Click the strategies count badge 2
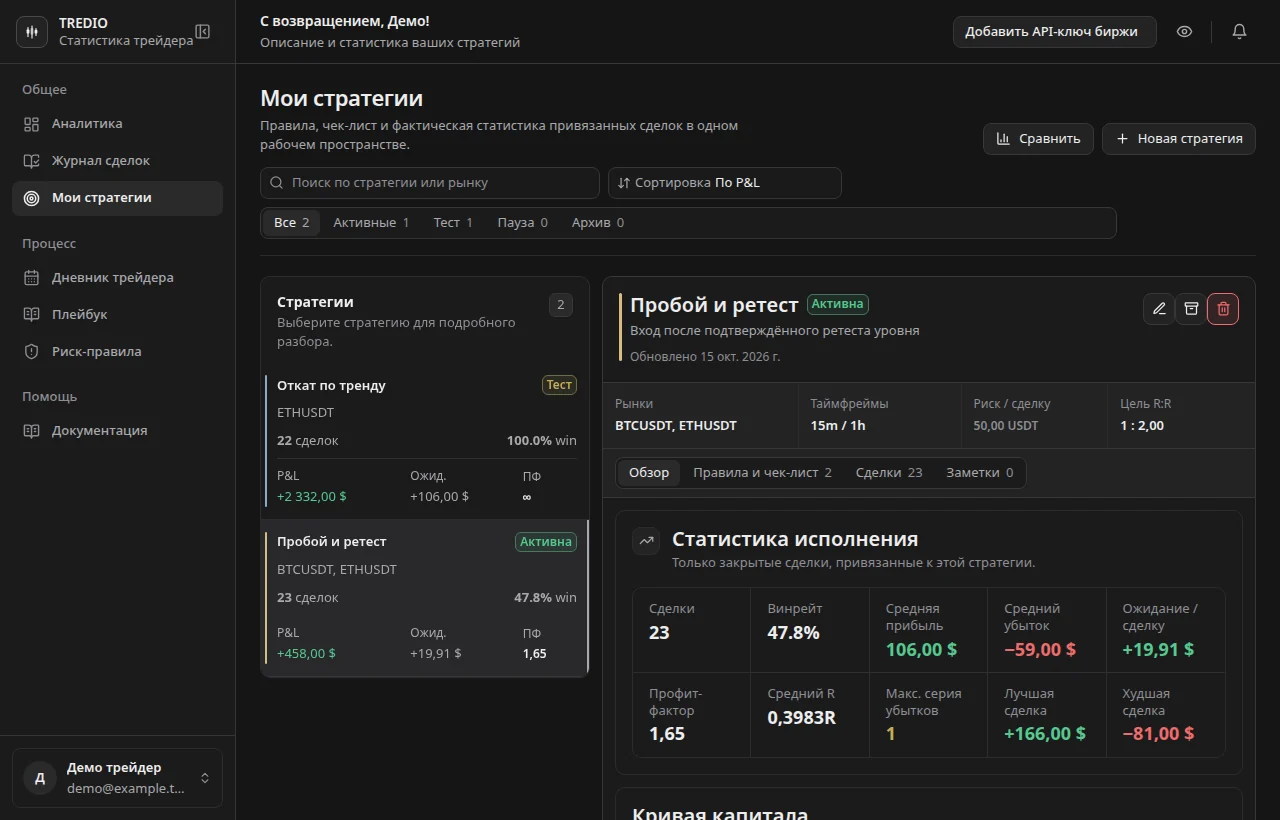The image size is (1280, 820). (561, 305)
